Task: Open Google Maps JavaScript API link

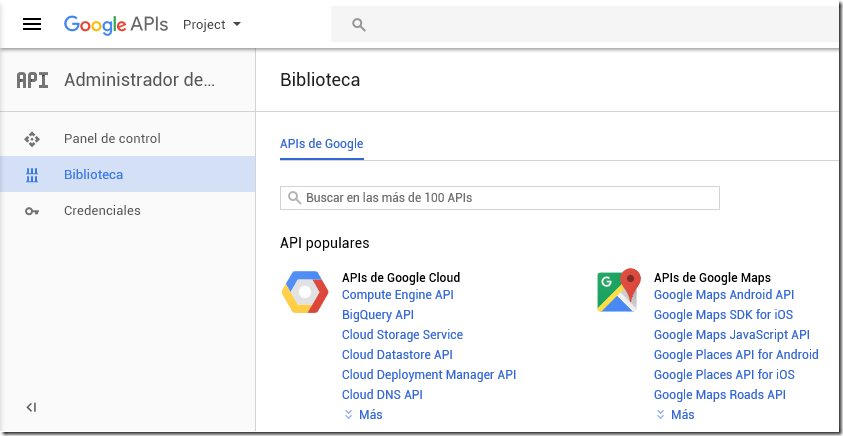Action: [732, 334]
